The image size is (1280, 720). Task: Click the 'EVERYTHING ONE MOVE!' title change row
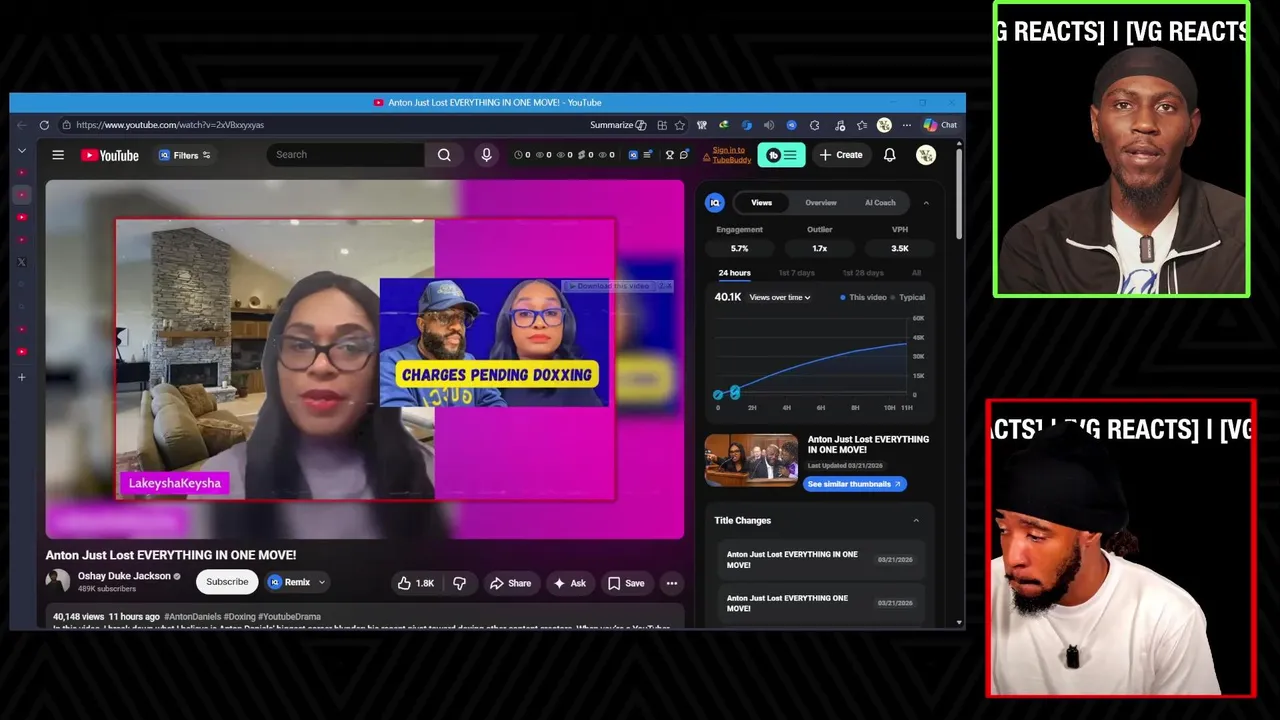820,603
